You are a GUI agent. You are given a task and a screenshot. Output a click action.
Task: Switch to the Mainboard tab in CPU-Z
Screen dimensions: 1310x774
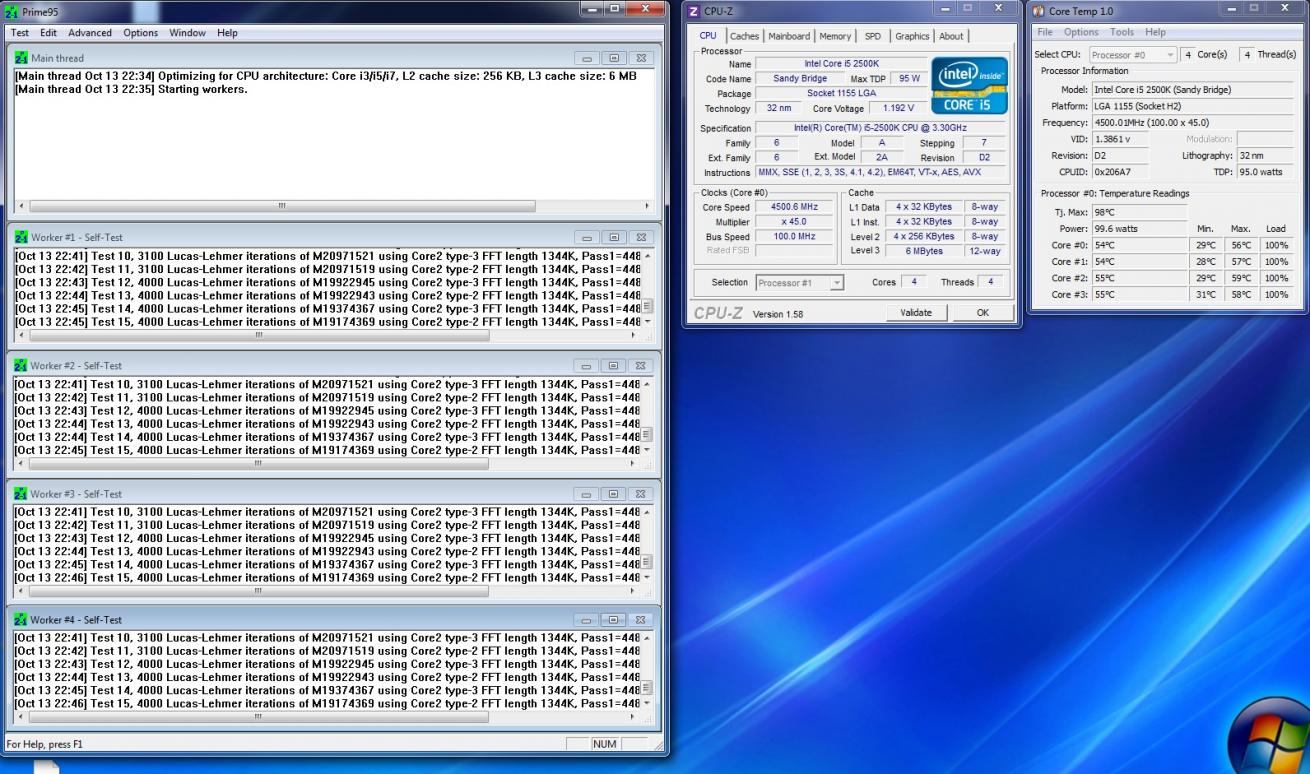coord(789,36)
